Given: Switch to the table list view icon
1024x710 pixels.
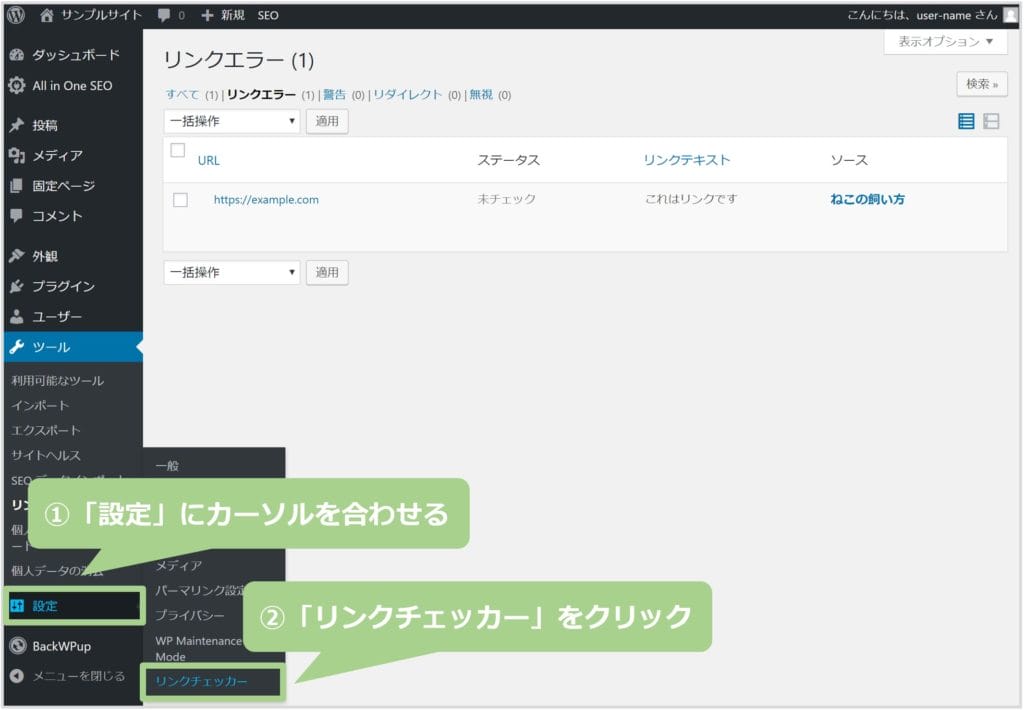Looking at the screenshot, I should coord(966,121).
